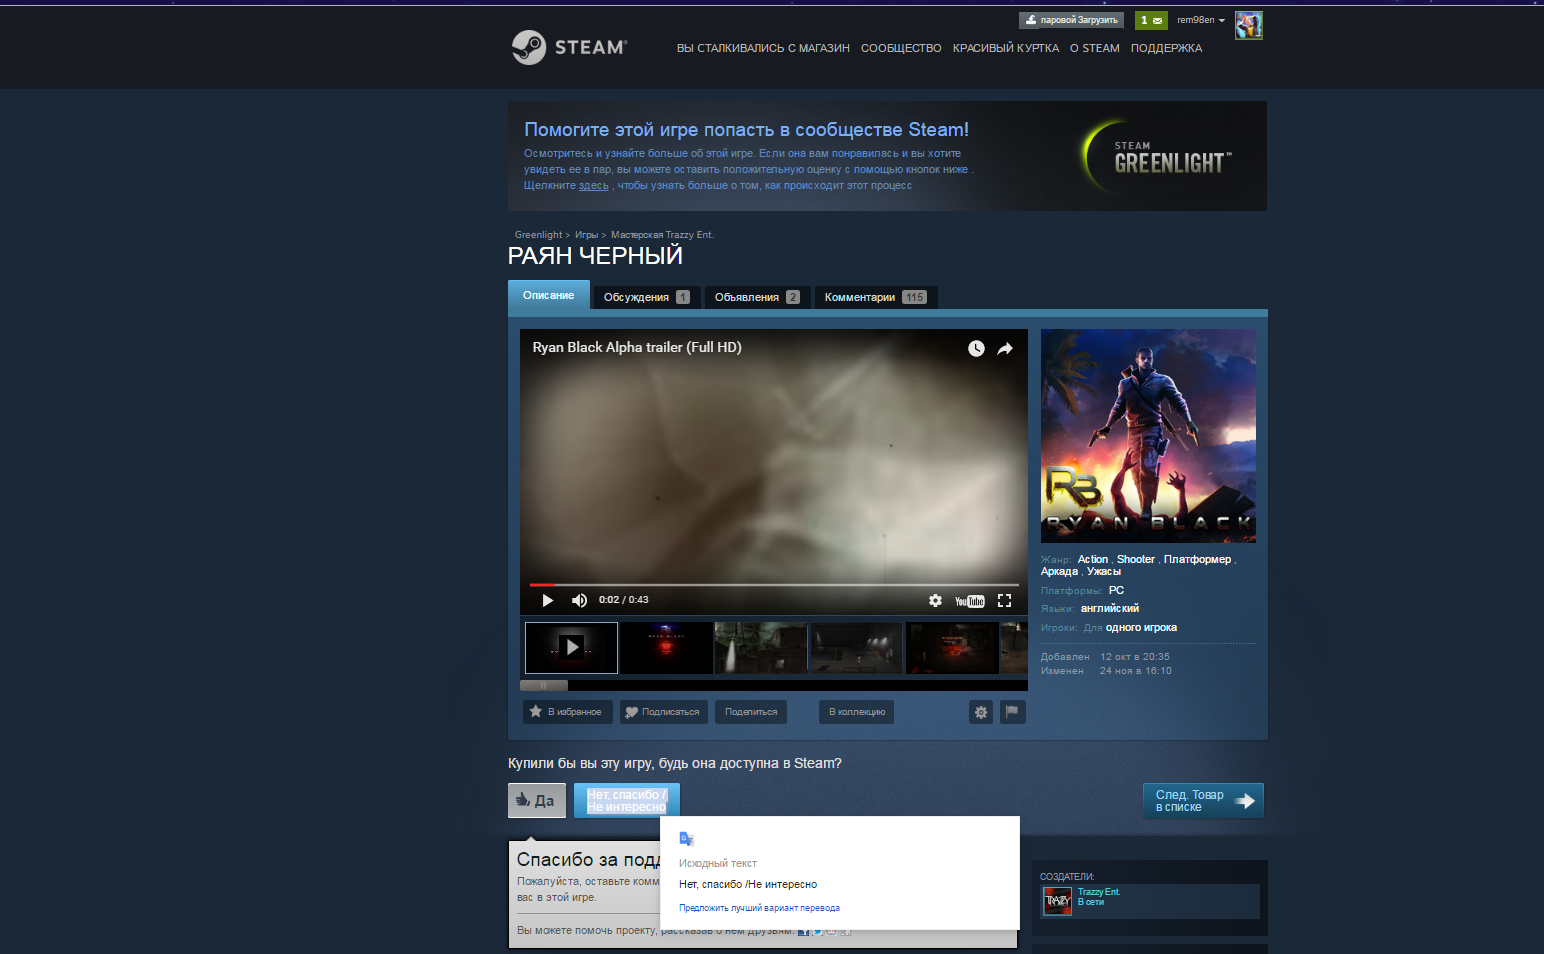Click Предложить лучший вариант перевода link

click(759, 909)
